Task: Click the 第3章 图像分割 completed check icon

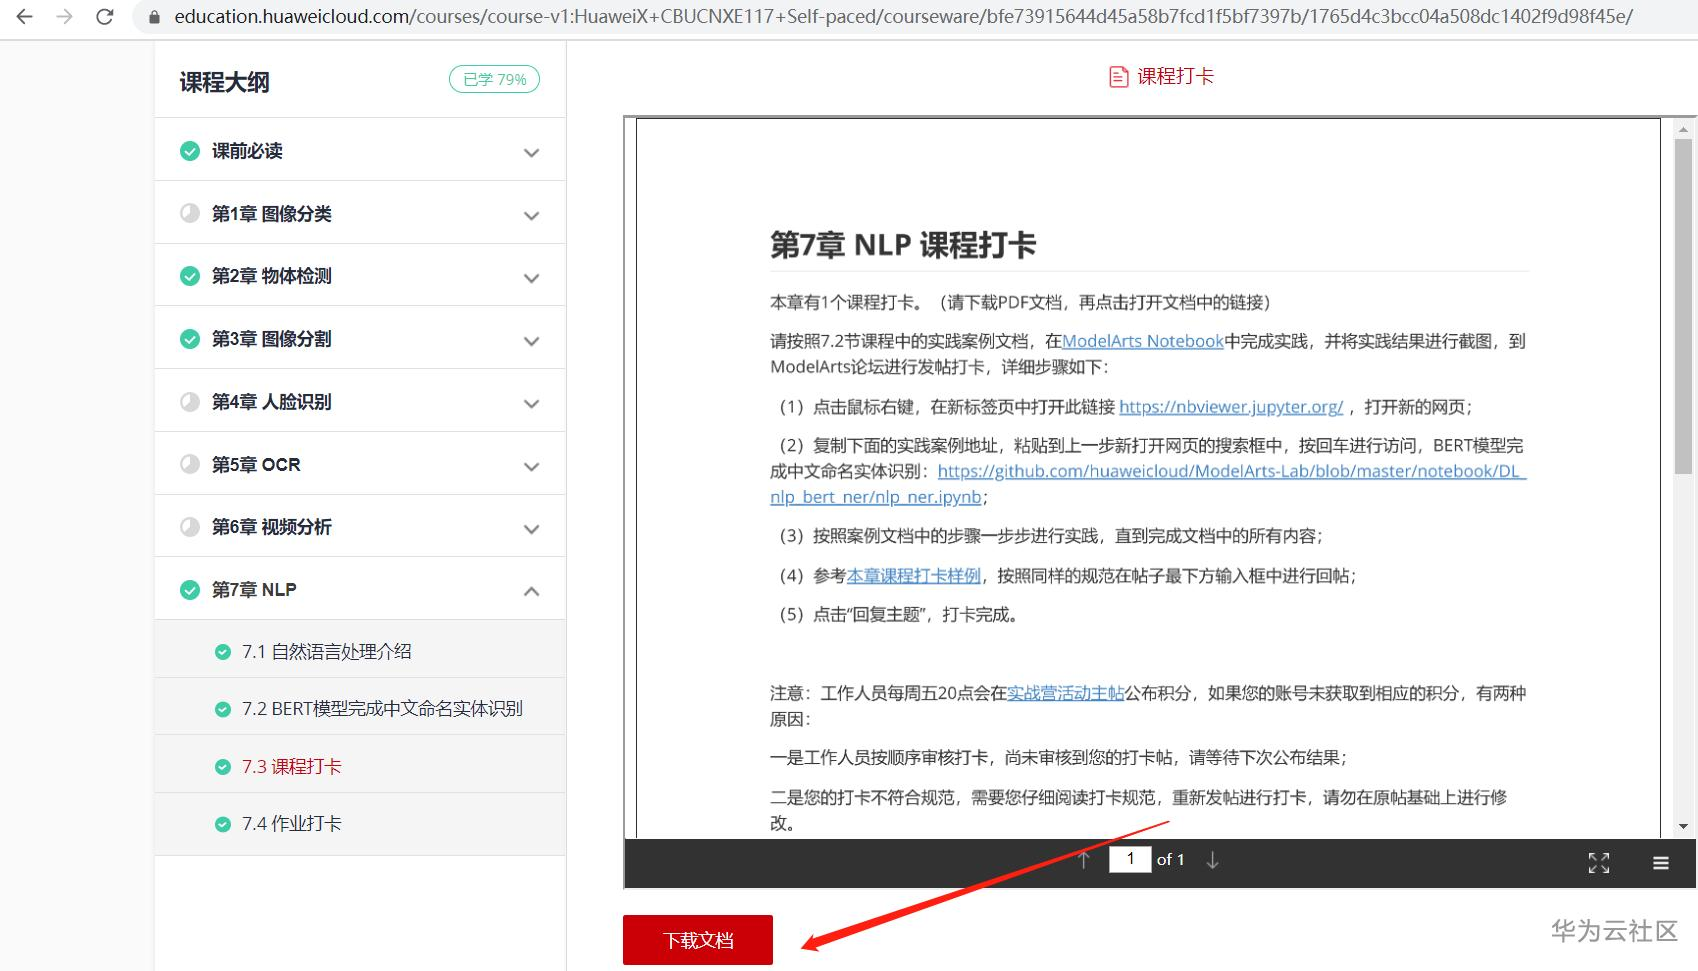Action: tap(190, 339)
